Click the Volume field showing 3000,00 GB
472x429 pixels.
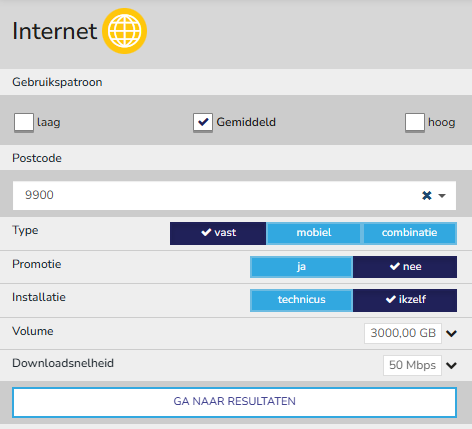(x=403, y=333)
